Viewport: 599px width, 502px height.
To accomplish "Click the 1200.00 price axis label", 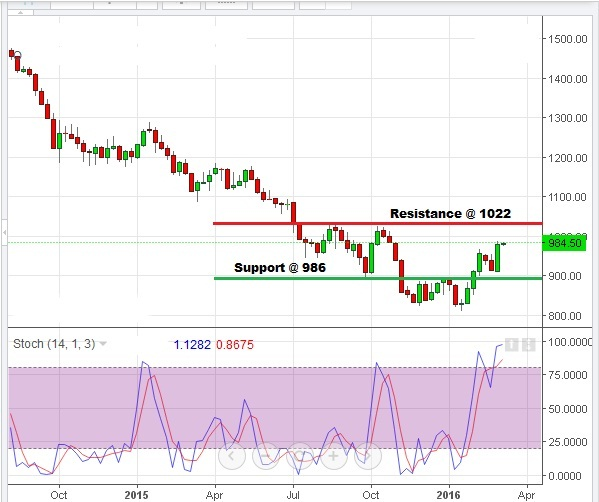I will coord(568,157).
